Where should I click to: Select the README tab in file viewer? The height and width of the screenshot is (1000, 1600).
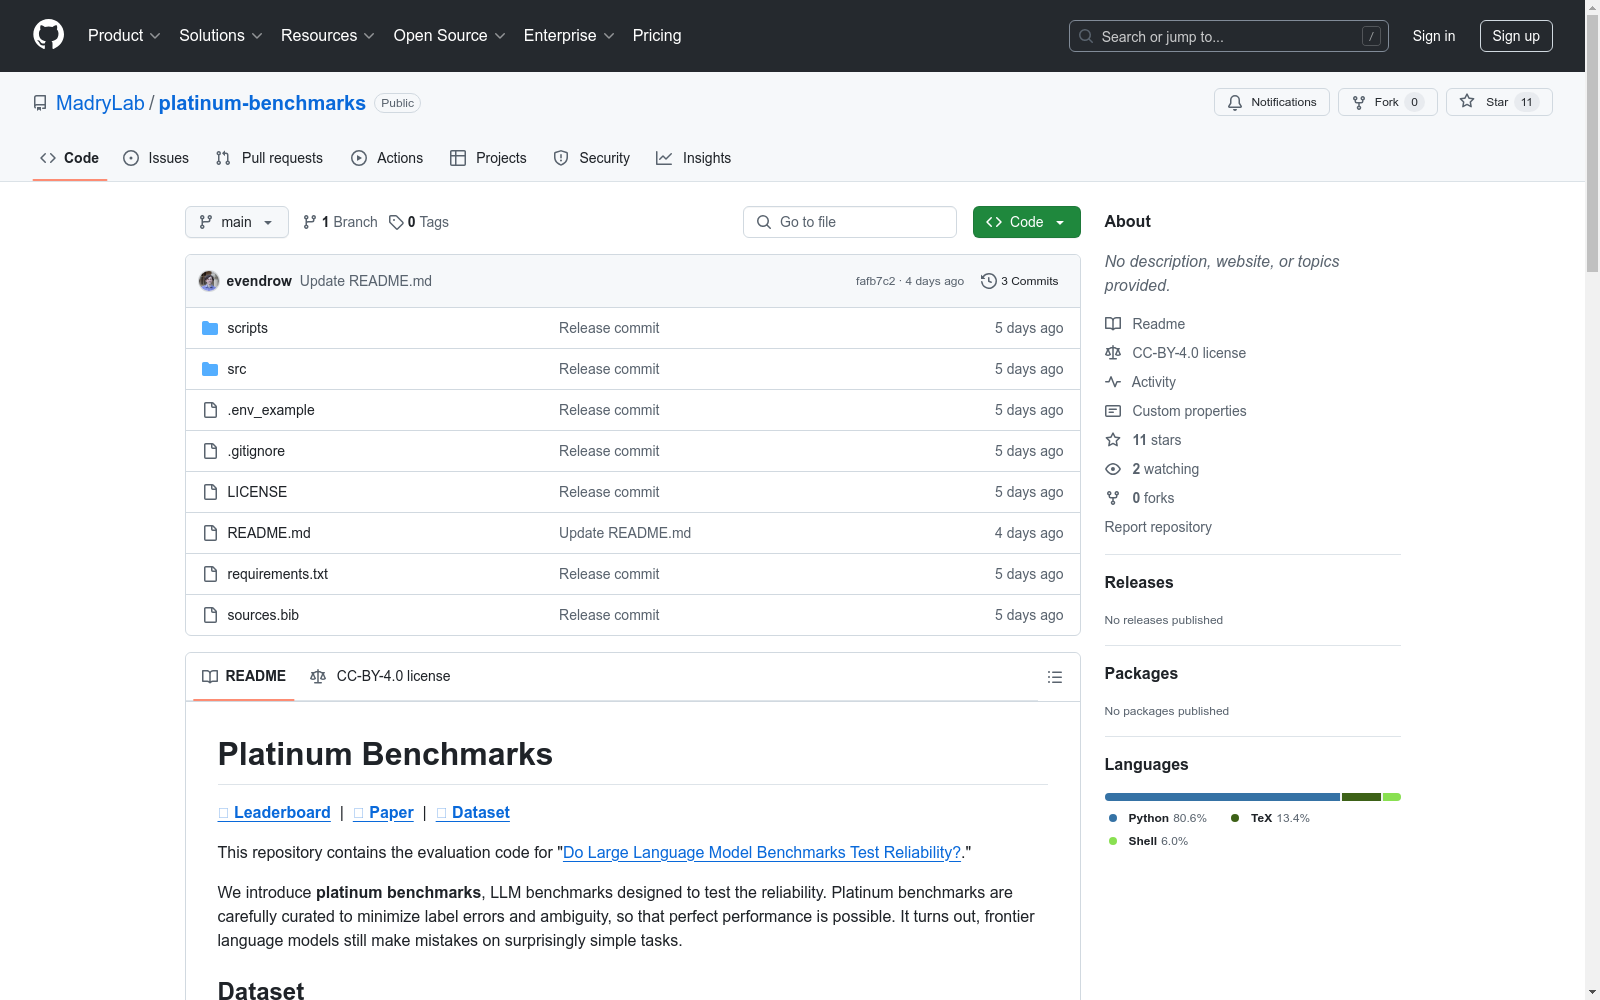click(244, 676)
